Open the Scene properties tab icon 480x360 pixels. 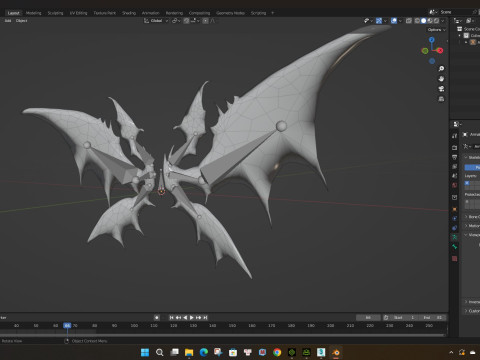(x=455, y=176)
